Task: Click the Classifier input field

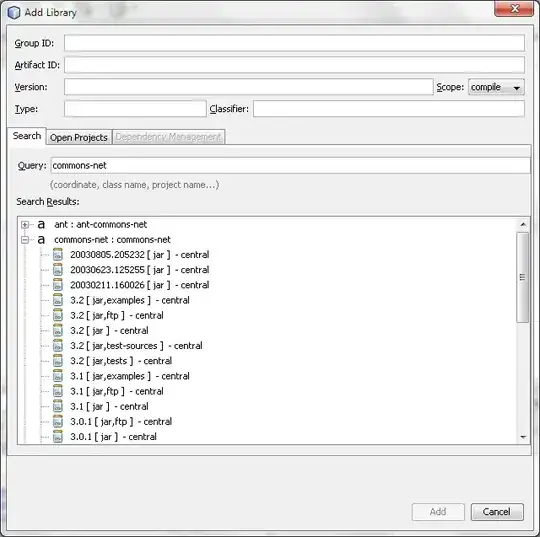Action: point(389,109)
